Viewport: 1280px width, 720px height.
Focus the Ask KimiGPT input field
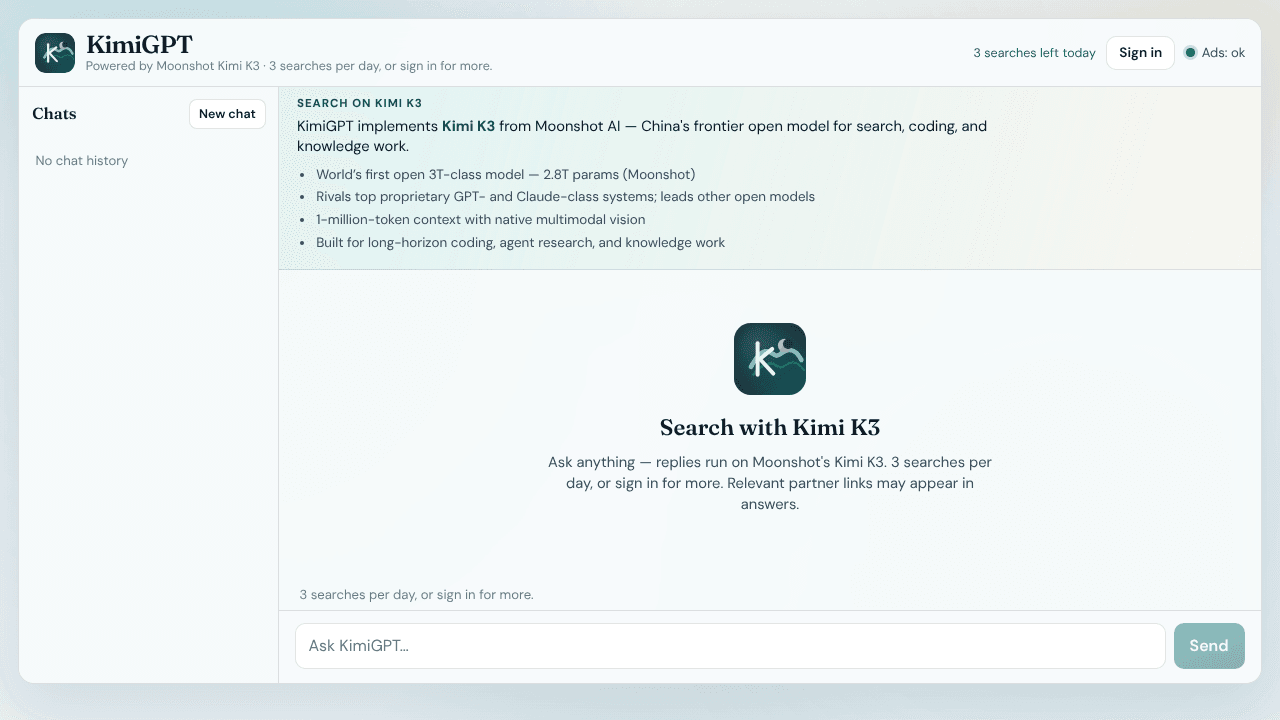(730, 646)
